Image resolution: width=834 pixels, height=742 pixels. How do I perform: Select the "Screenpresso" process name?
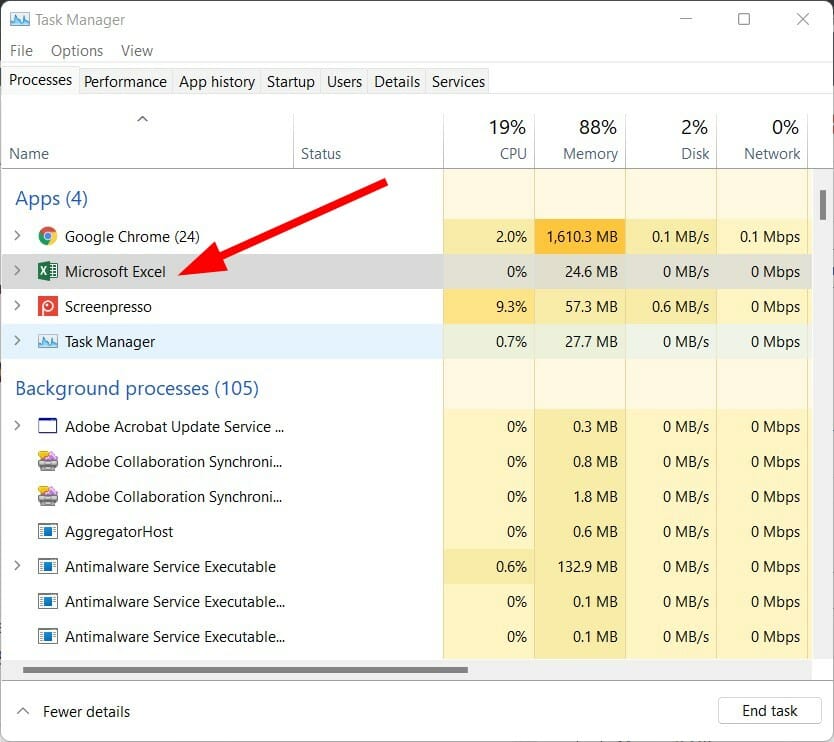tap(108, 307)
